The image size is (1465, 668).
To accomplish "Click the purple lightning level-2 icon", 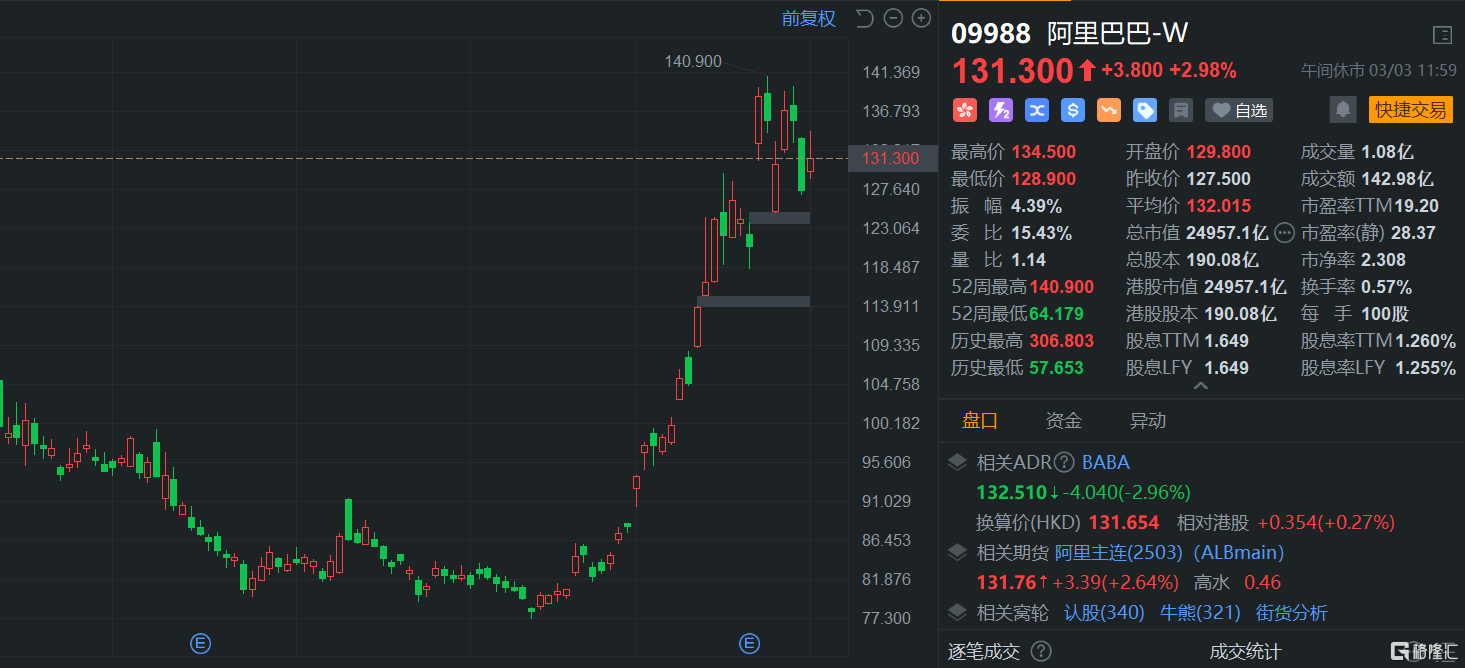I will (1000, 110).
